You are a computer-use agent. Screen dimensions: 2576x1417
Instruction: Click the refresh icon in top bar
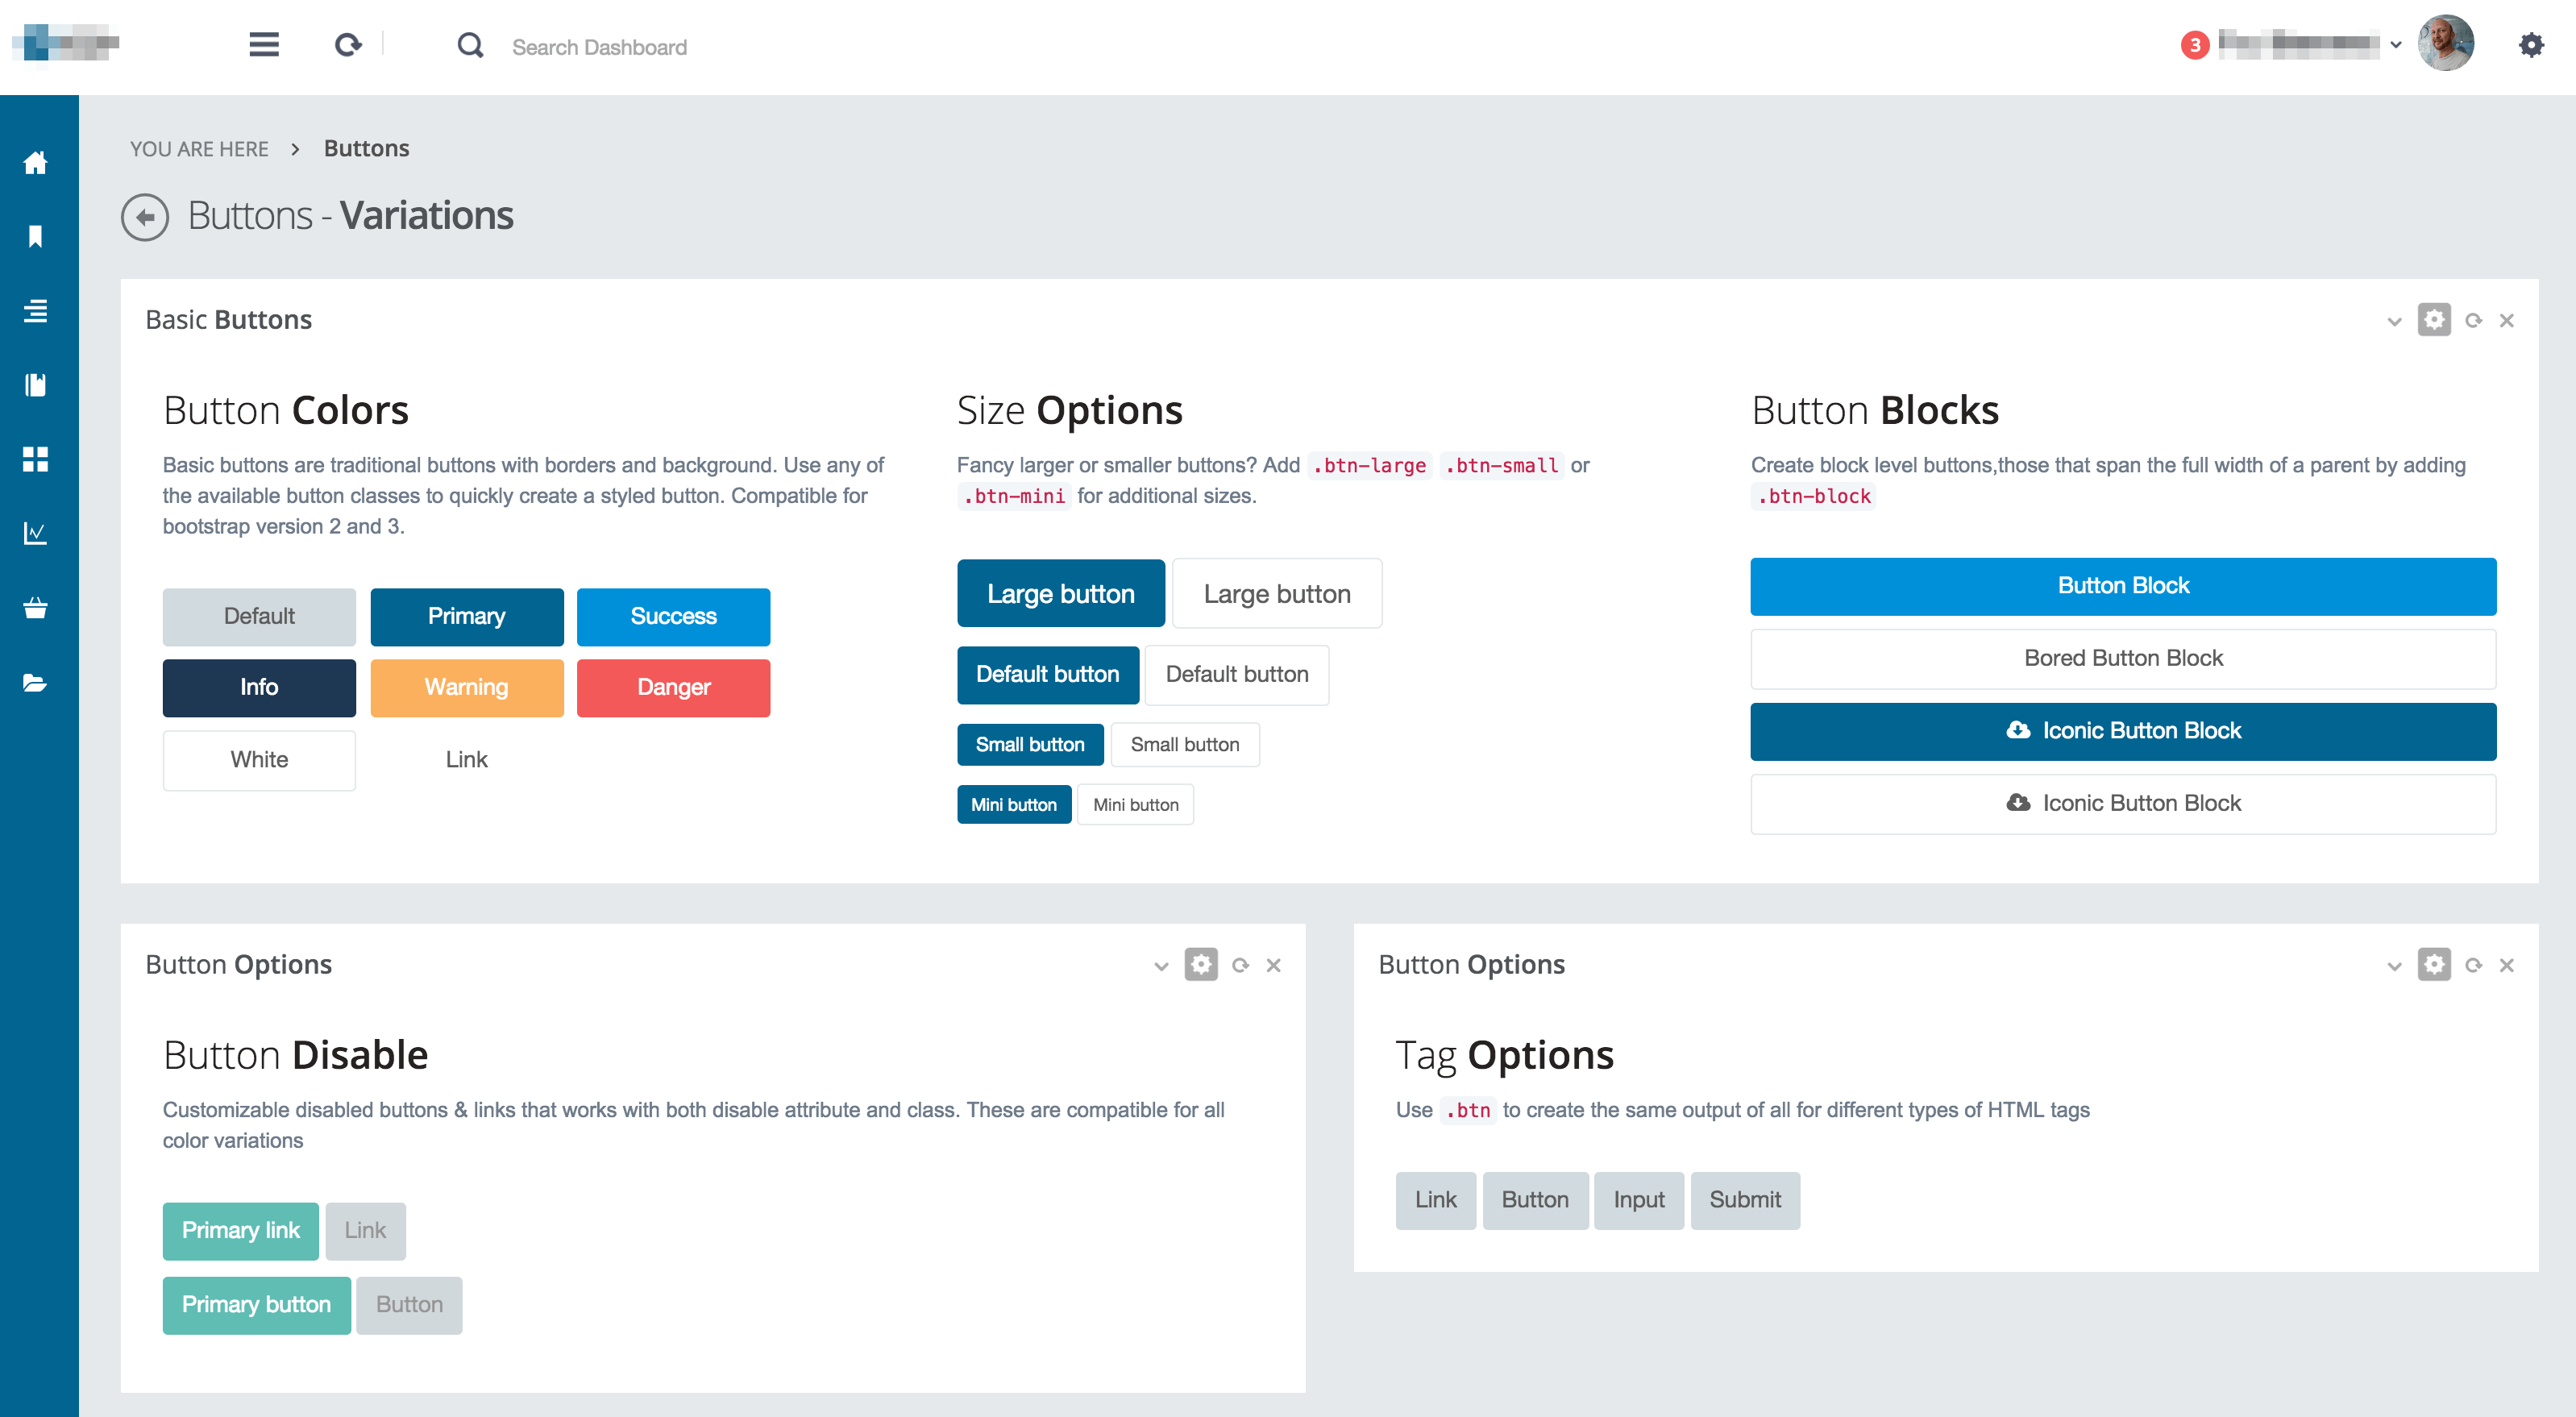(x=347, y=45)
